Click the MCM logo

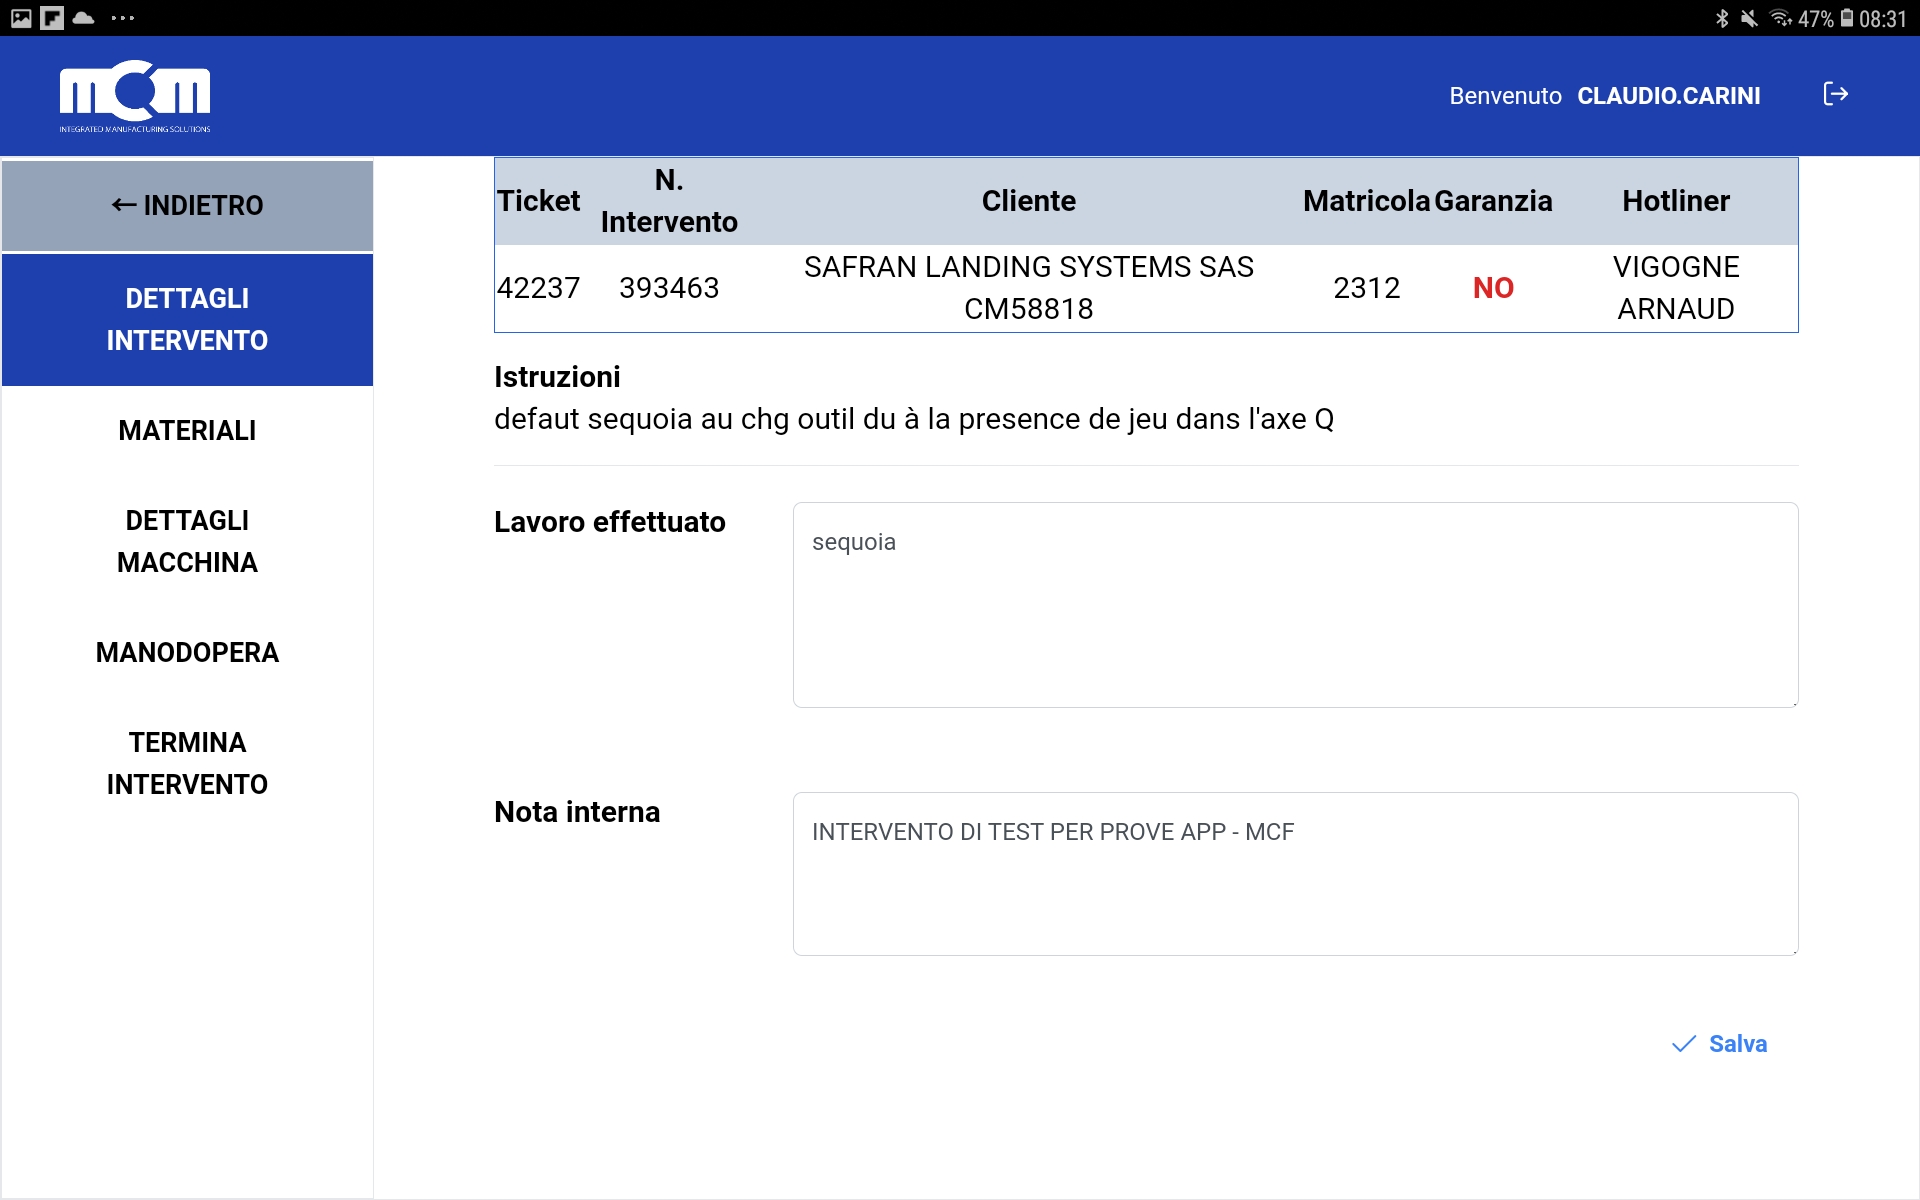[135, 96]
